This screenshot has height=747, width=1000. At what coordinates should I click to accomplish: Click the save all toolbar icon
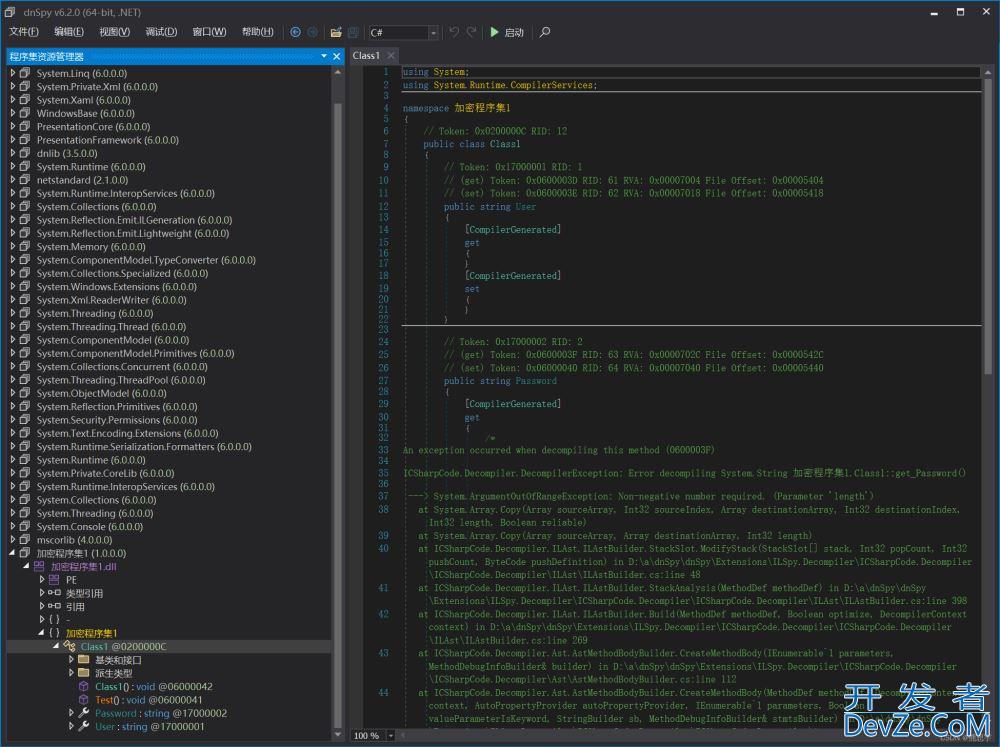[353, 32]
